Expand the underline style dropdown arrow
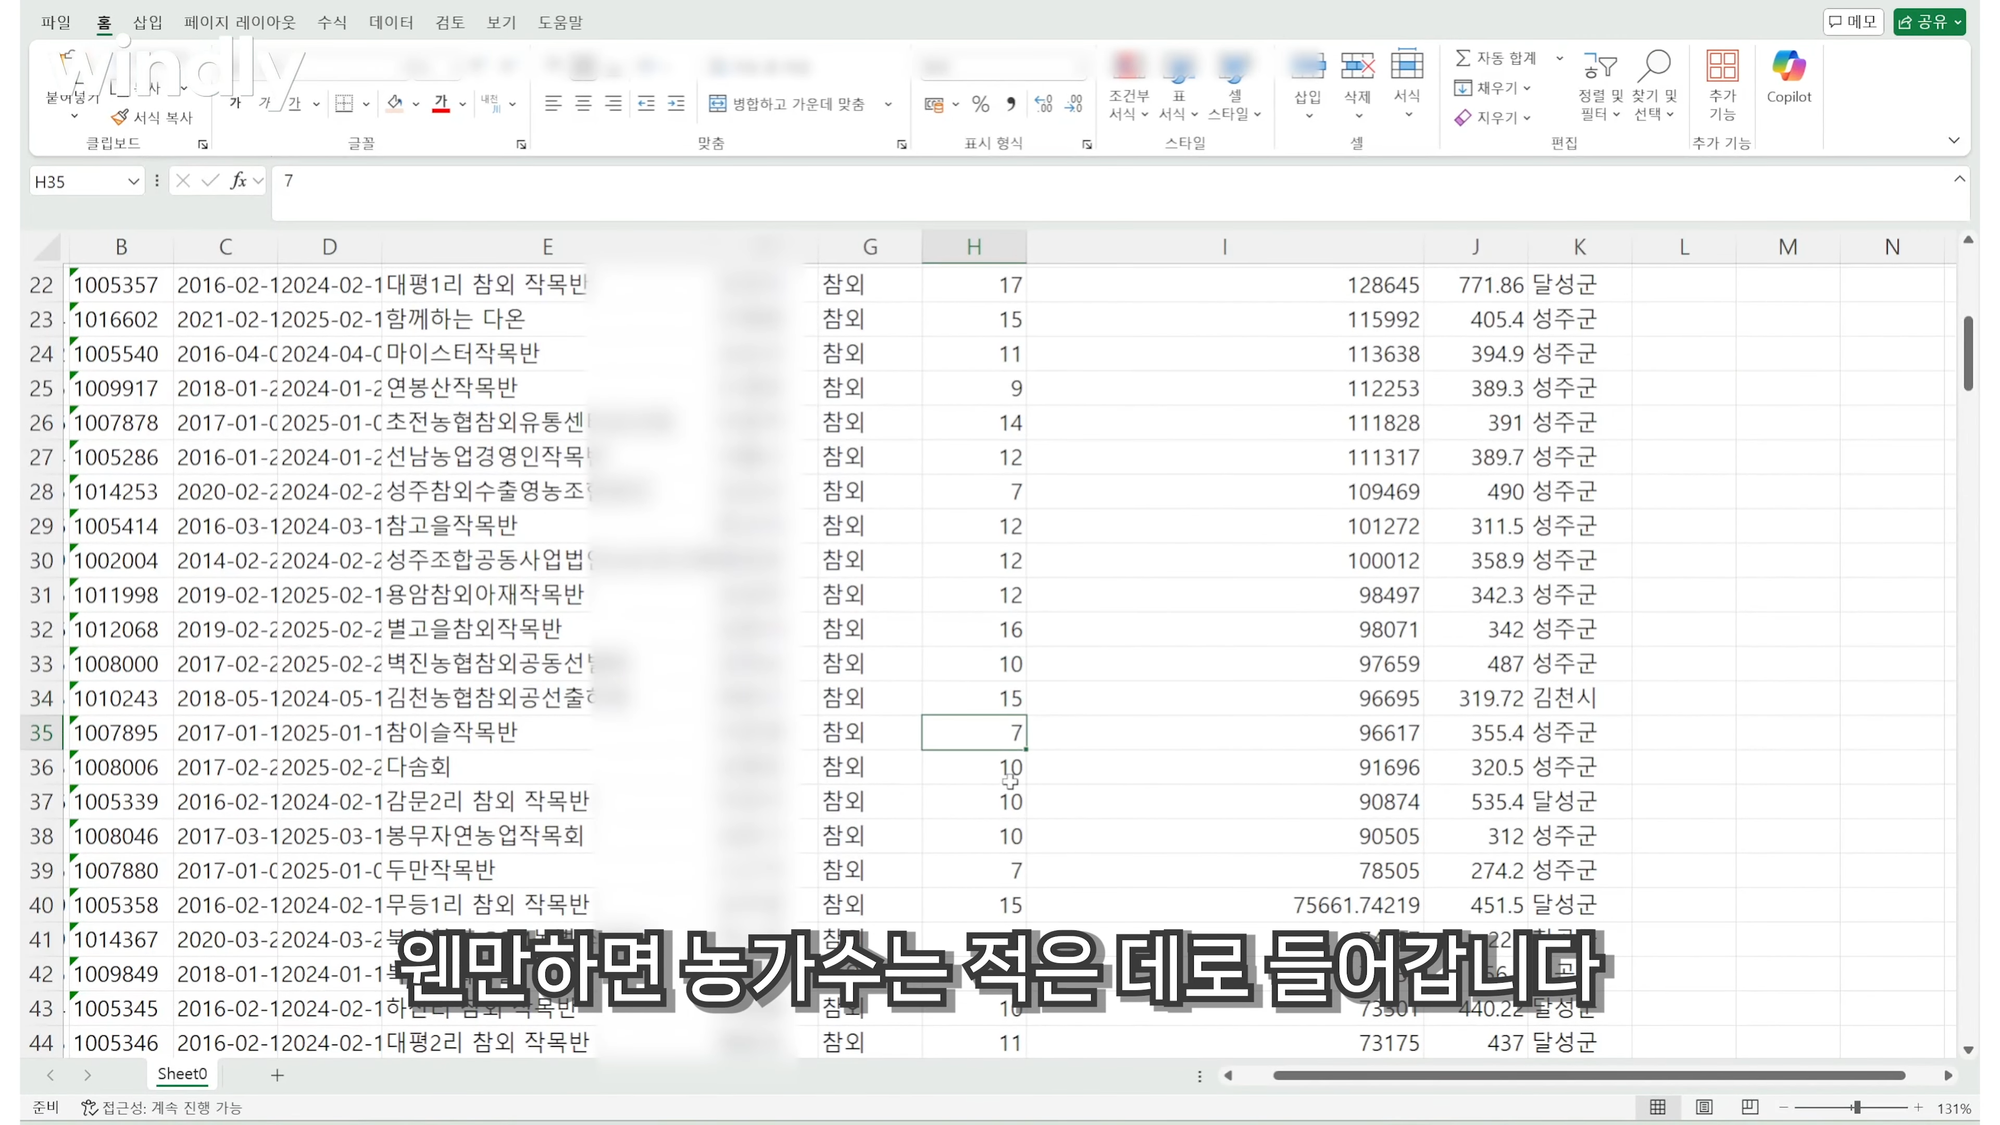The height and width of the screenshot is (1125, 2000). 316,104
